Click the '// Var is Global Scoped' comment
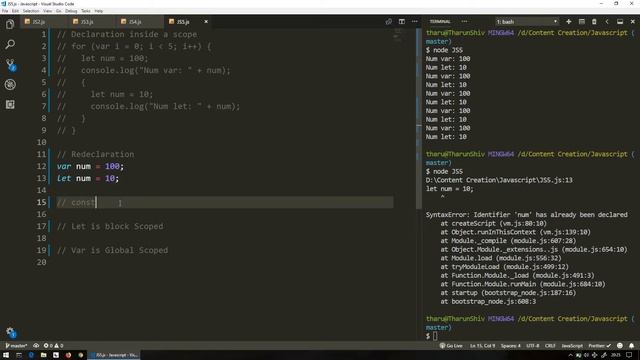The image size is (640, 360). point(112,250)
